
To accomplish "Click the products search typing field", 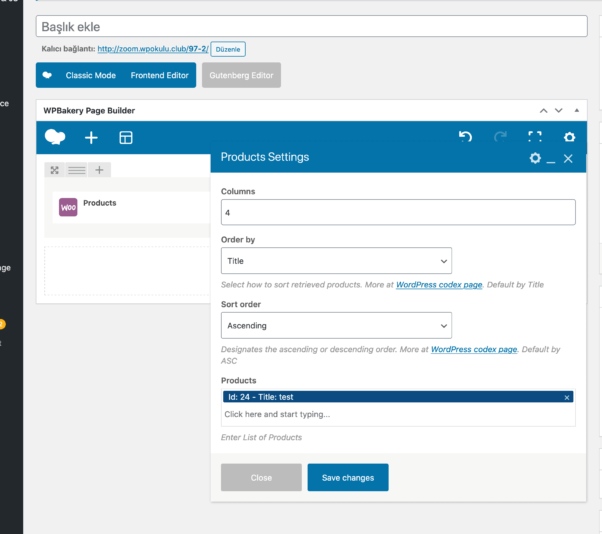I will tap(398, 414).
